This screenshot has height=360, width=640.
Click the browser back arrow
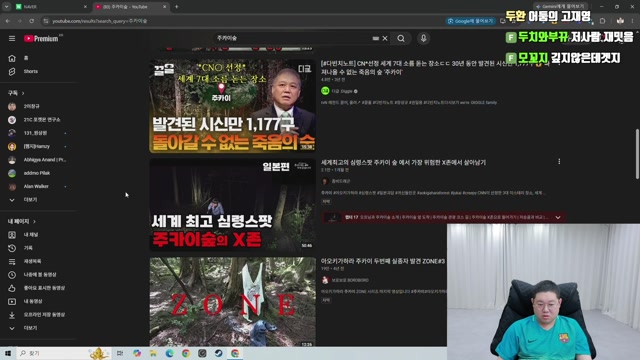click(8, 21)
